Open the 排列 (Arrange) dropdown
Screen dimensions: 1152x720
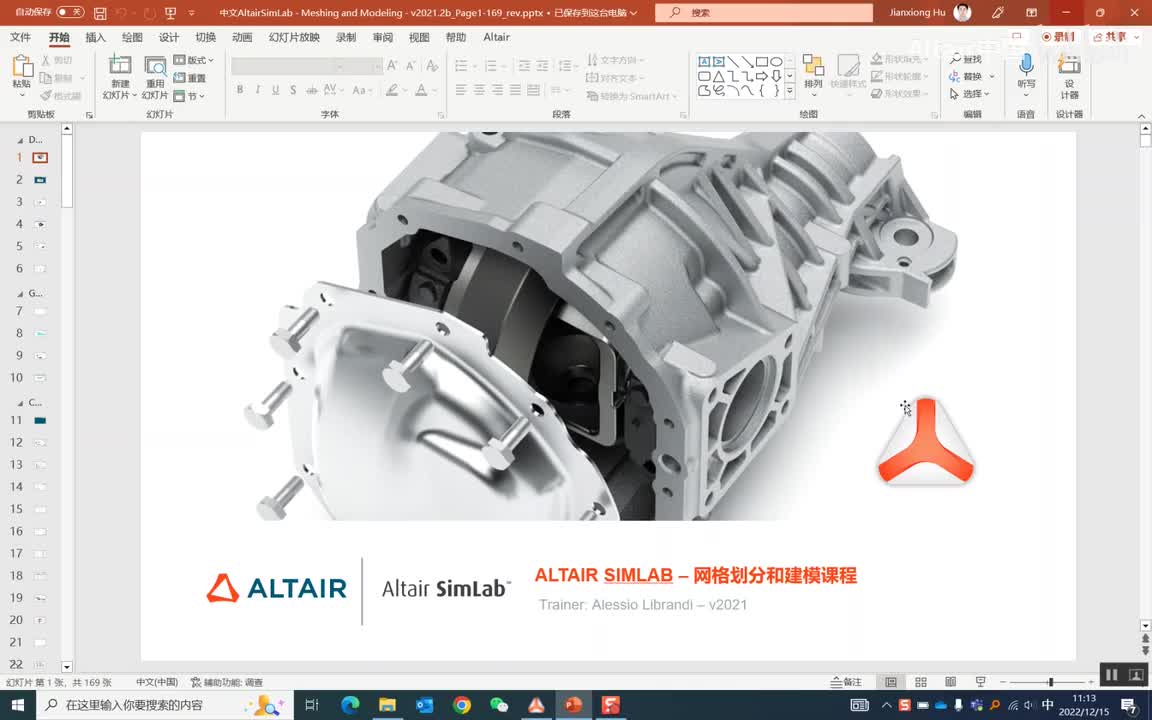point(813,73)
